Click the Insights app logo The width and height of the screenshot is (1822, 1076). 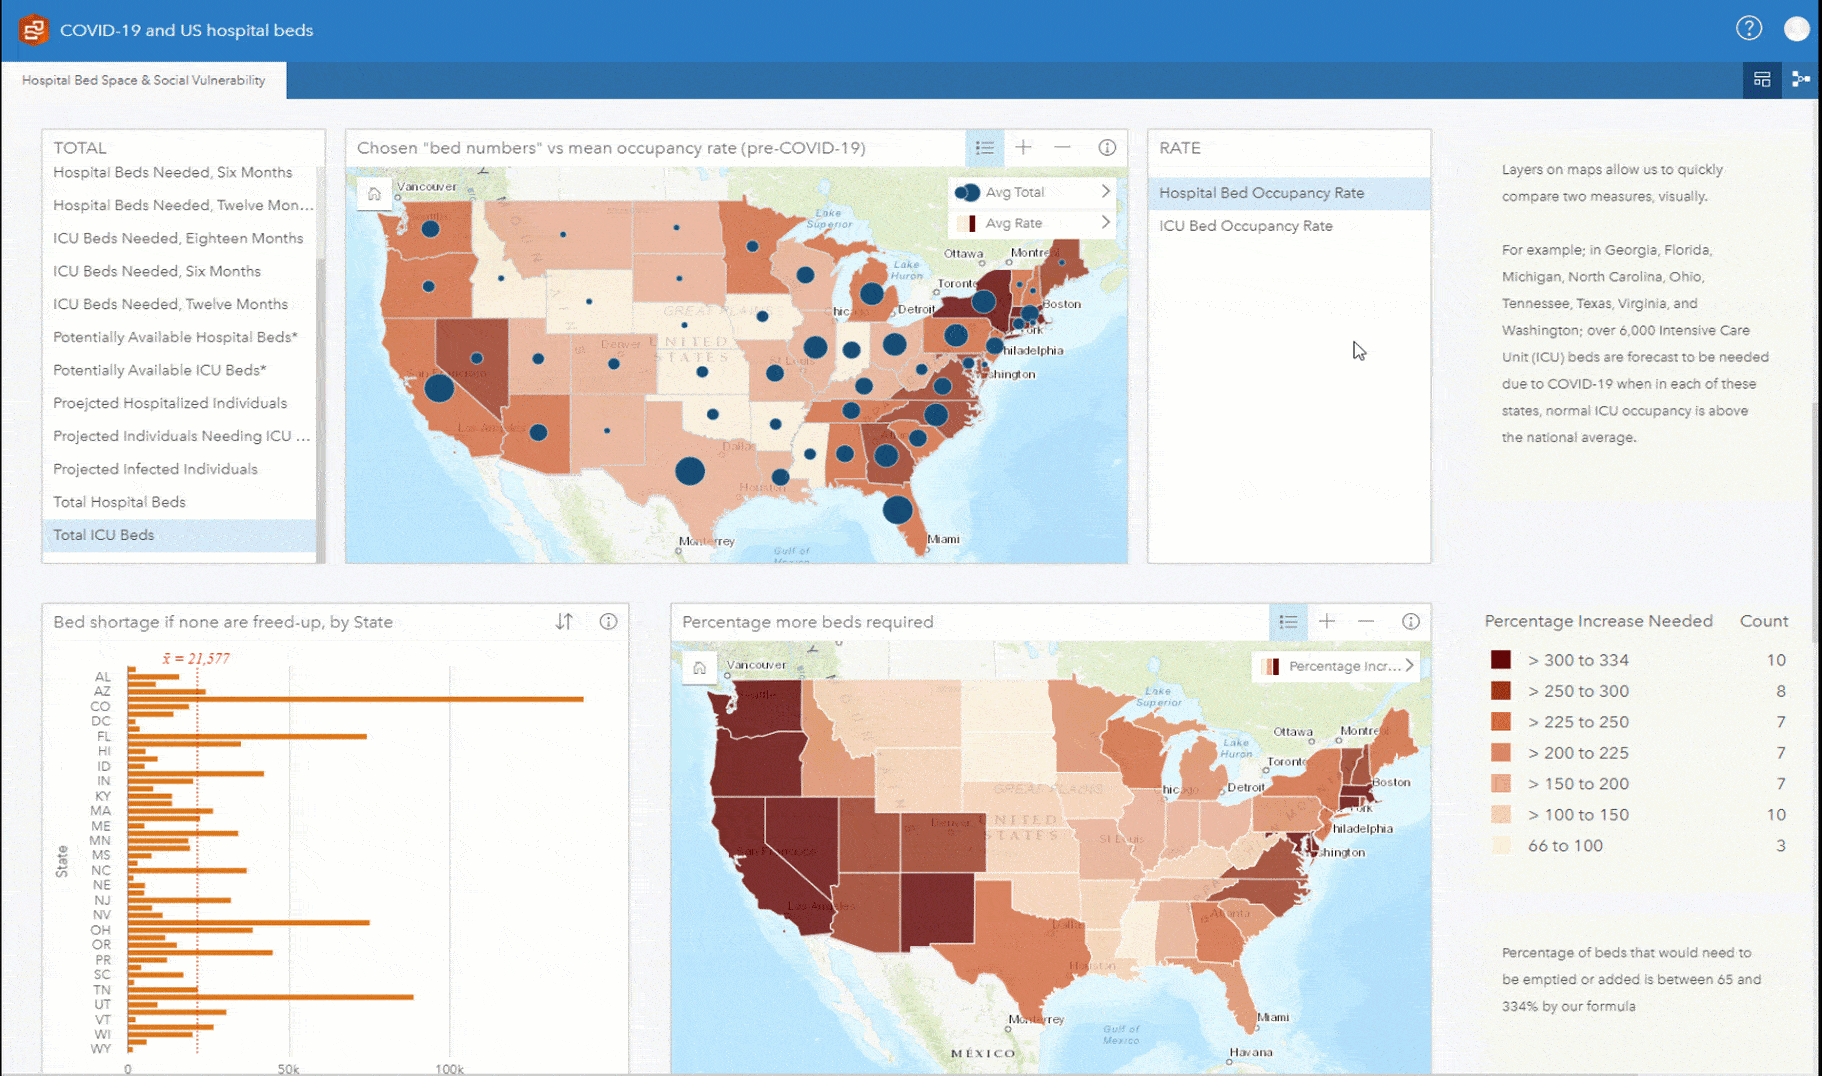(x=33, y=30)
